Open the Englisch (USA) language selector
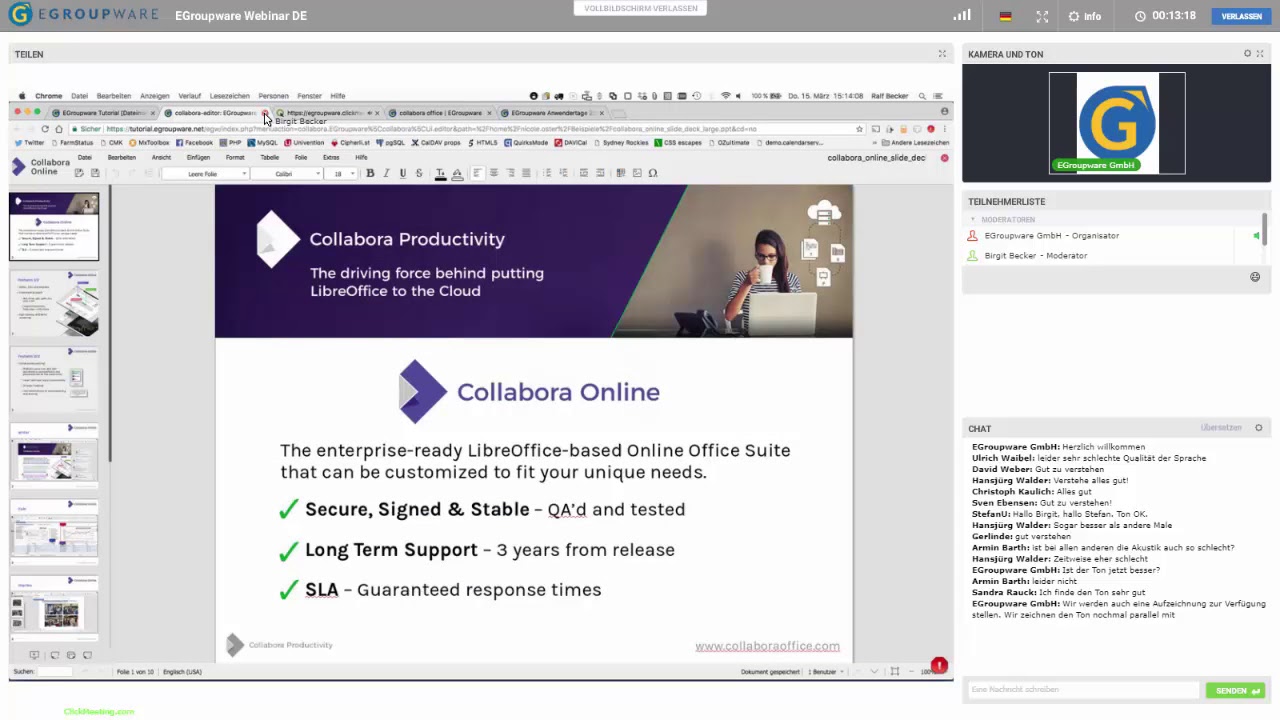 (x=182, y=672)
